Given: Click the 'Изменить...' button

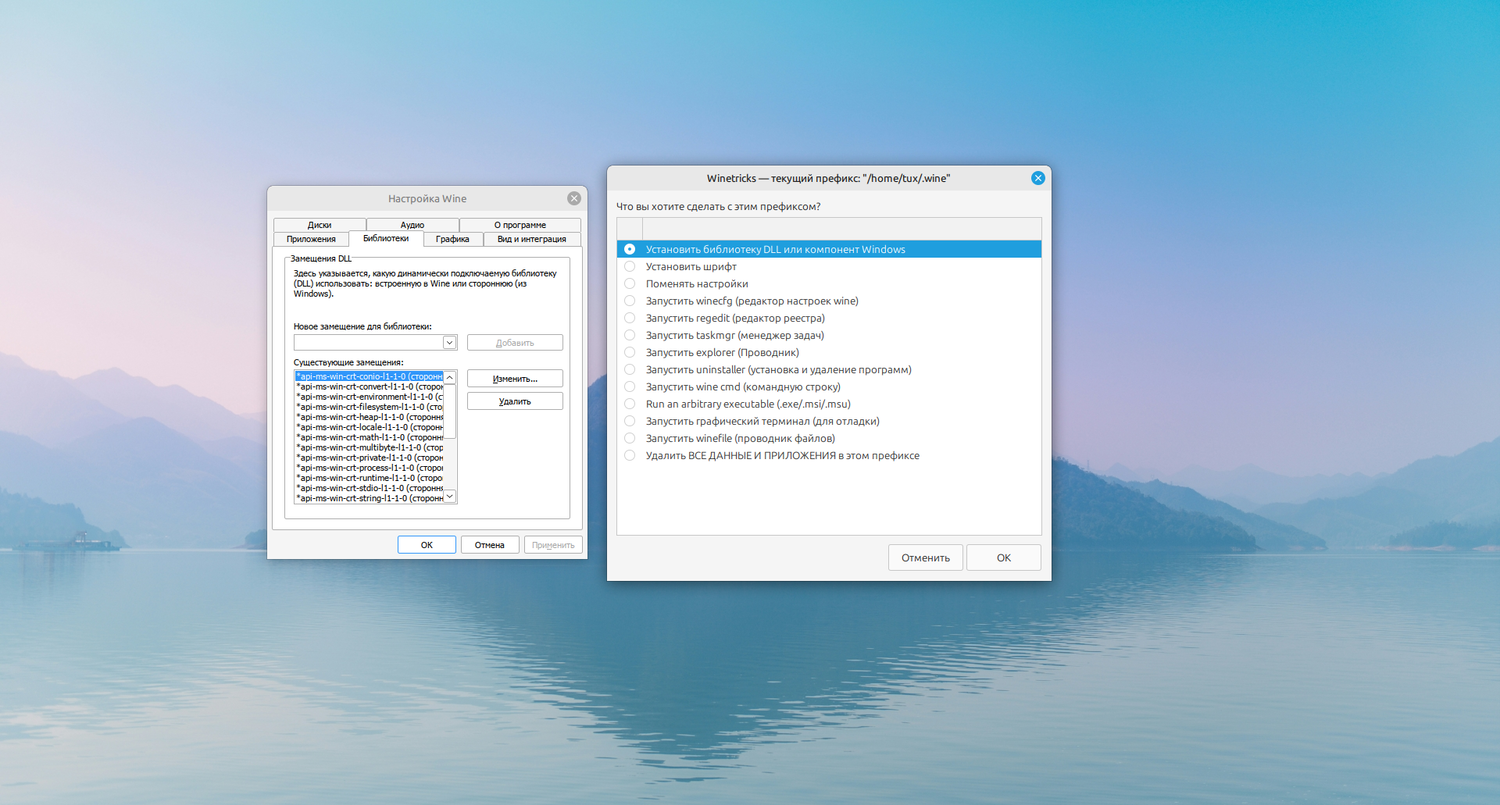Looking at the screenshot, I should point(515,379).
